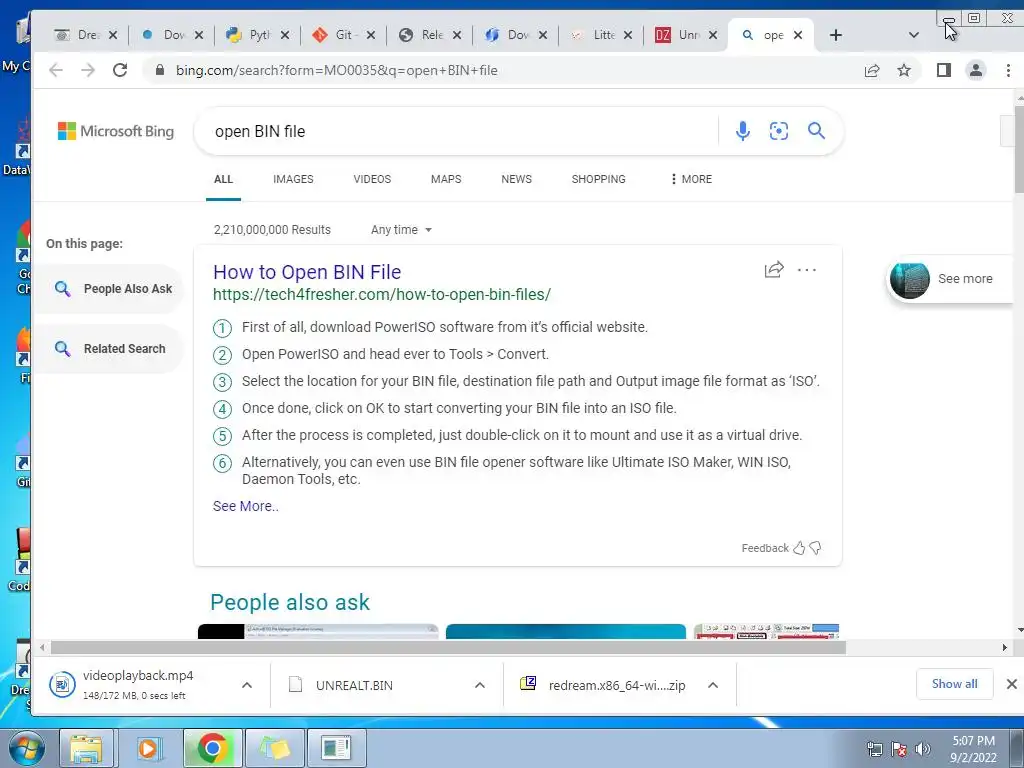Open Chrome's three-dot menu
Screen dimensions: 1024x768
click(1008, 70)
